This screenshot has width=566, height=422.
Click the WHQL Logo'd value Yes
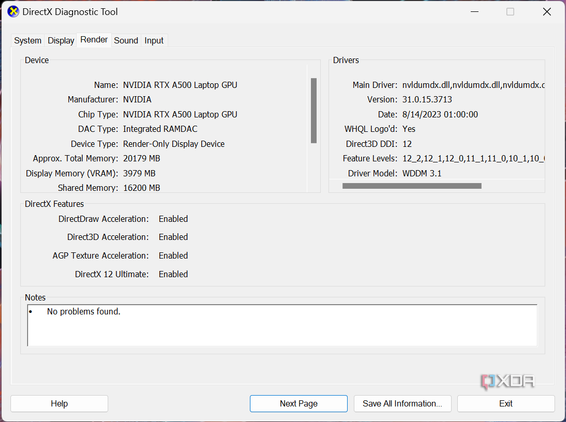pyautogui.click(x=409, y=129)
